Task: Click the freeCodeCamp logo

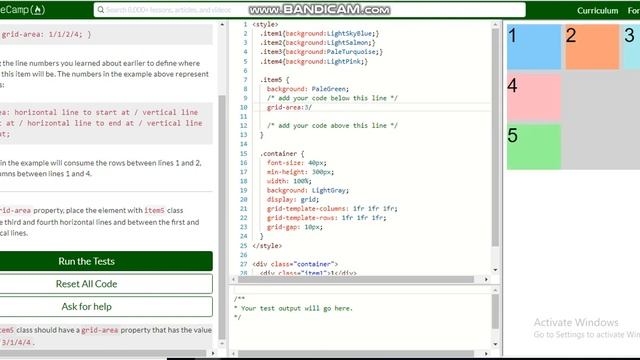Action: 22,10
